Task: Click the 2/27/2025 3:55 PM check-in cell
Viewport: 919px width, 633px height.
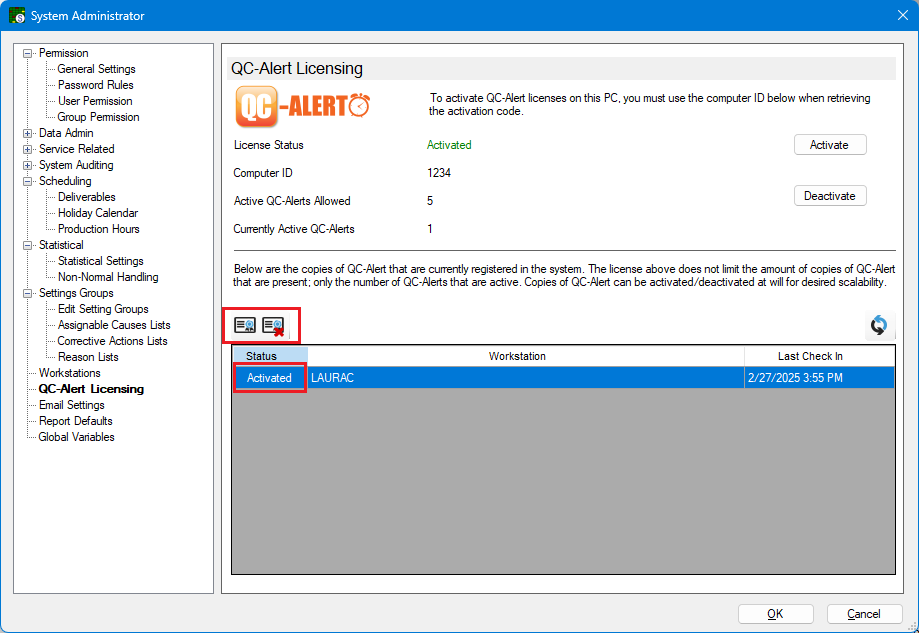Action: (819, 378)
